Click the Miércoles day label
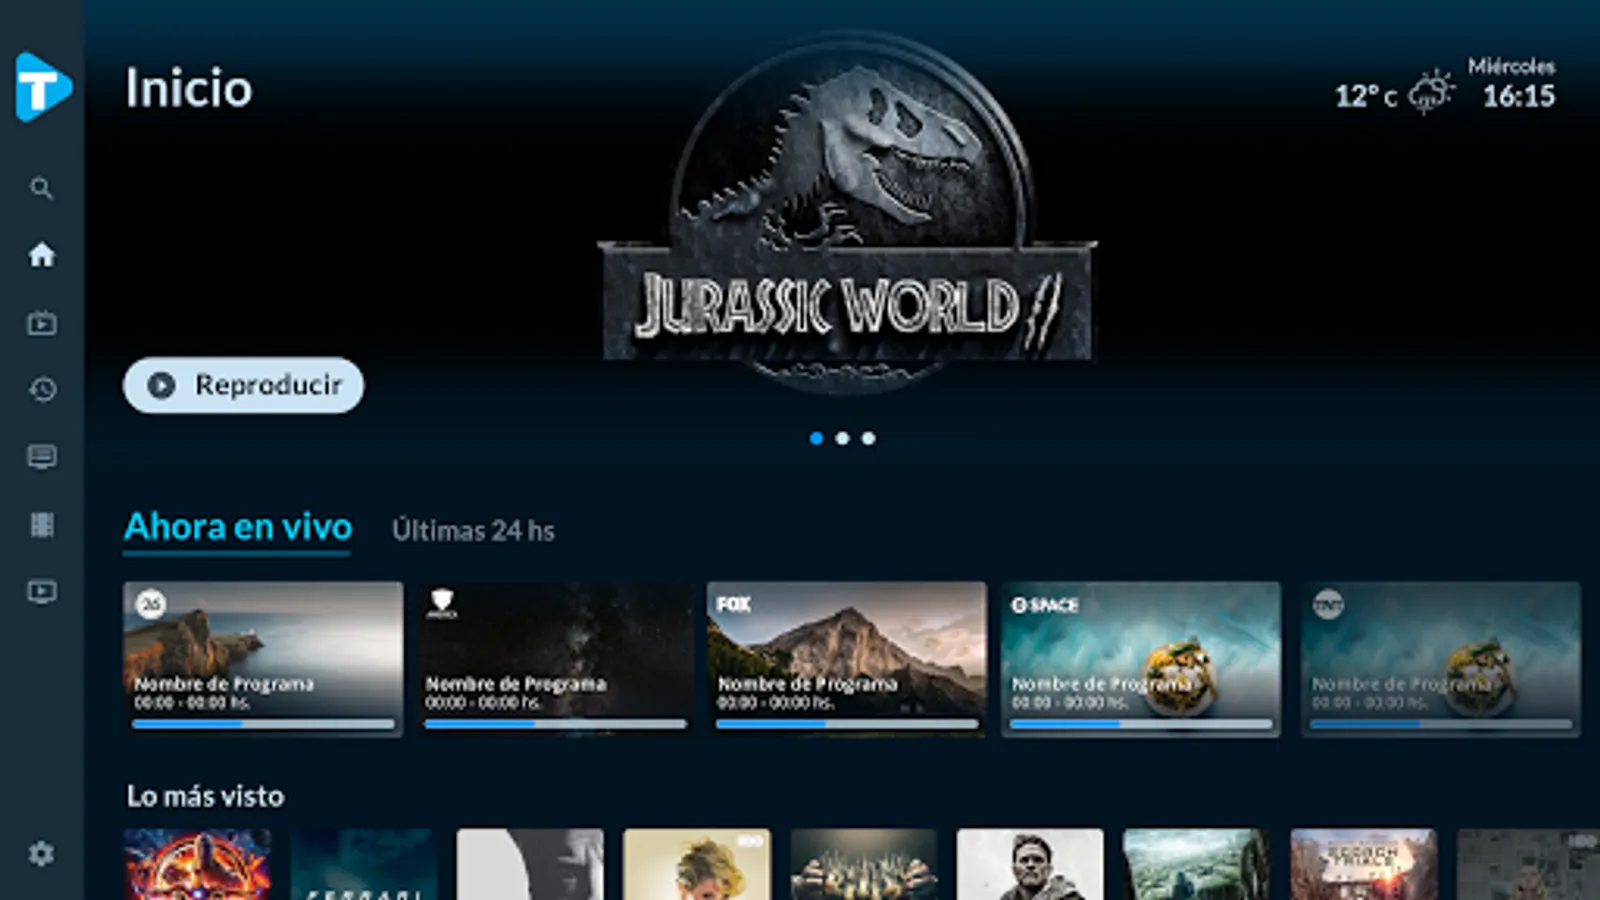The width and height of the screenshot is (1600, 900). (1512, 66)
